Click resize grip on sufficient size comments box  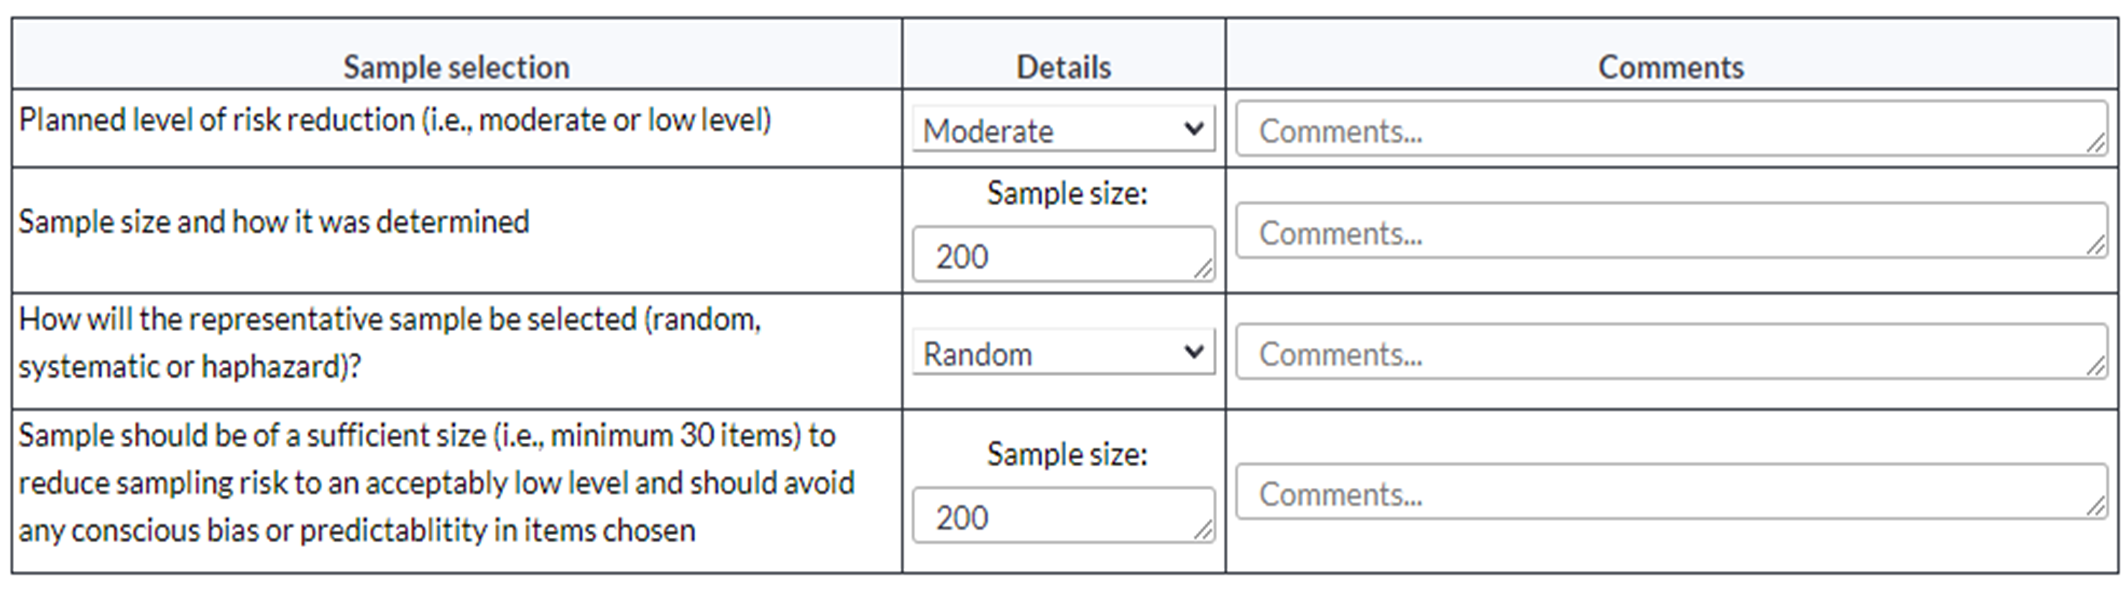(x=2095, y=507)
